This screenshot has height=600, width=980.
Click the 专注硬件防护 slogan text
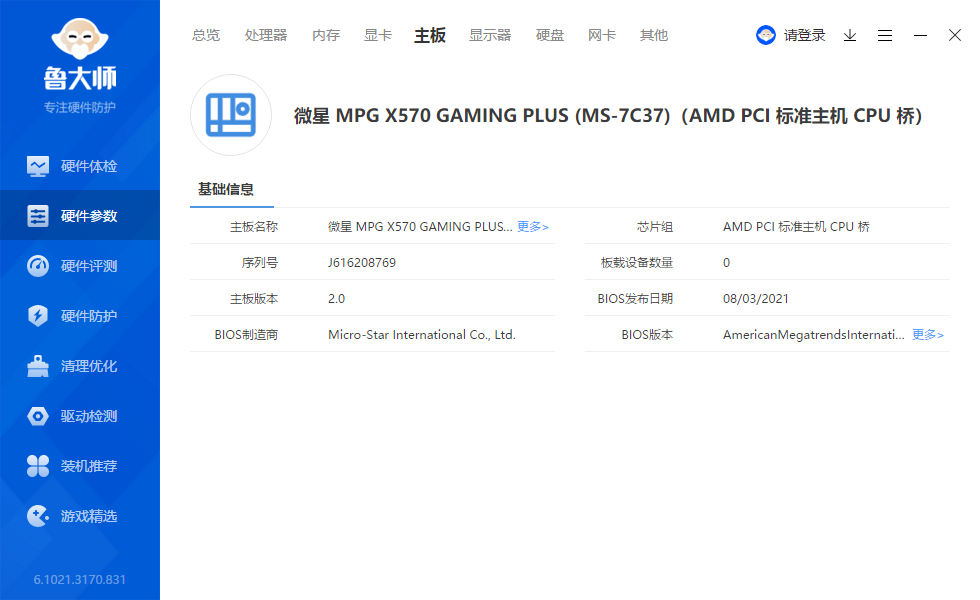(80, 108)
